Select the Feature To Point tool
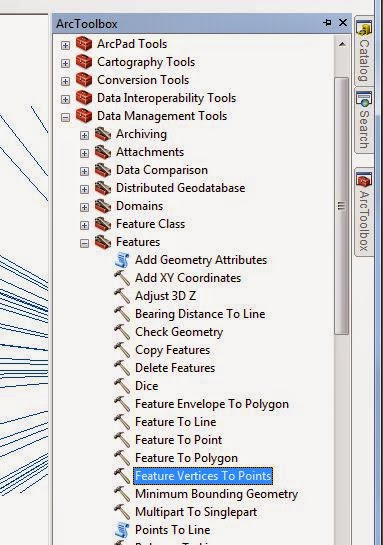Image resolution: width=383 pixels, height=545 pixels. [178, 440]
